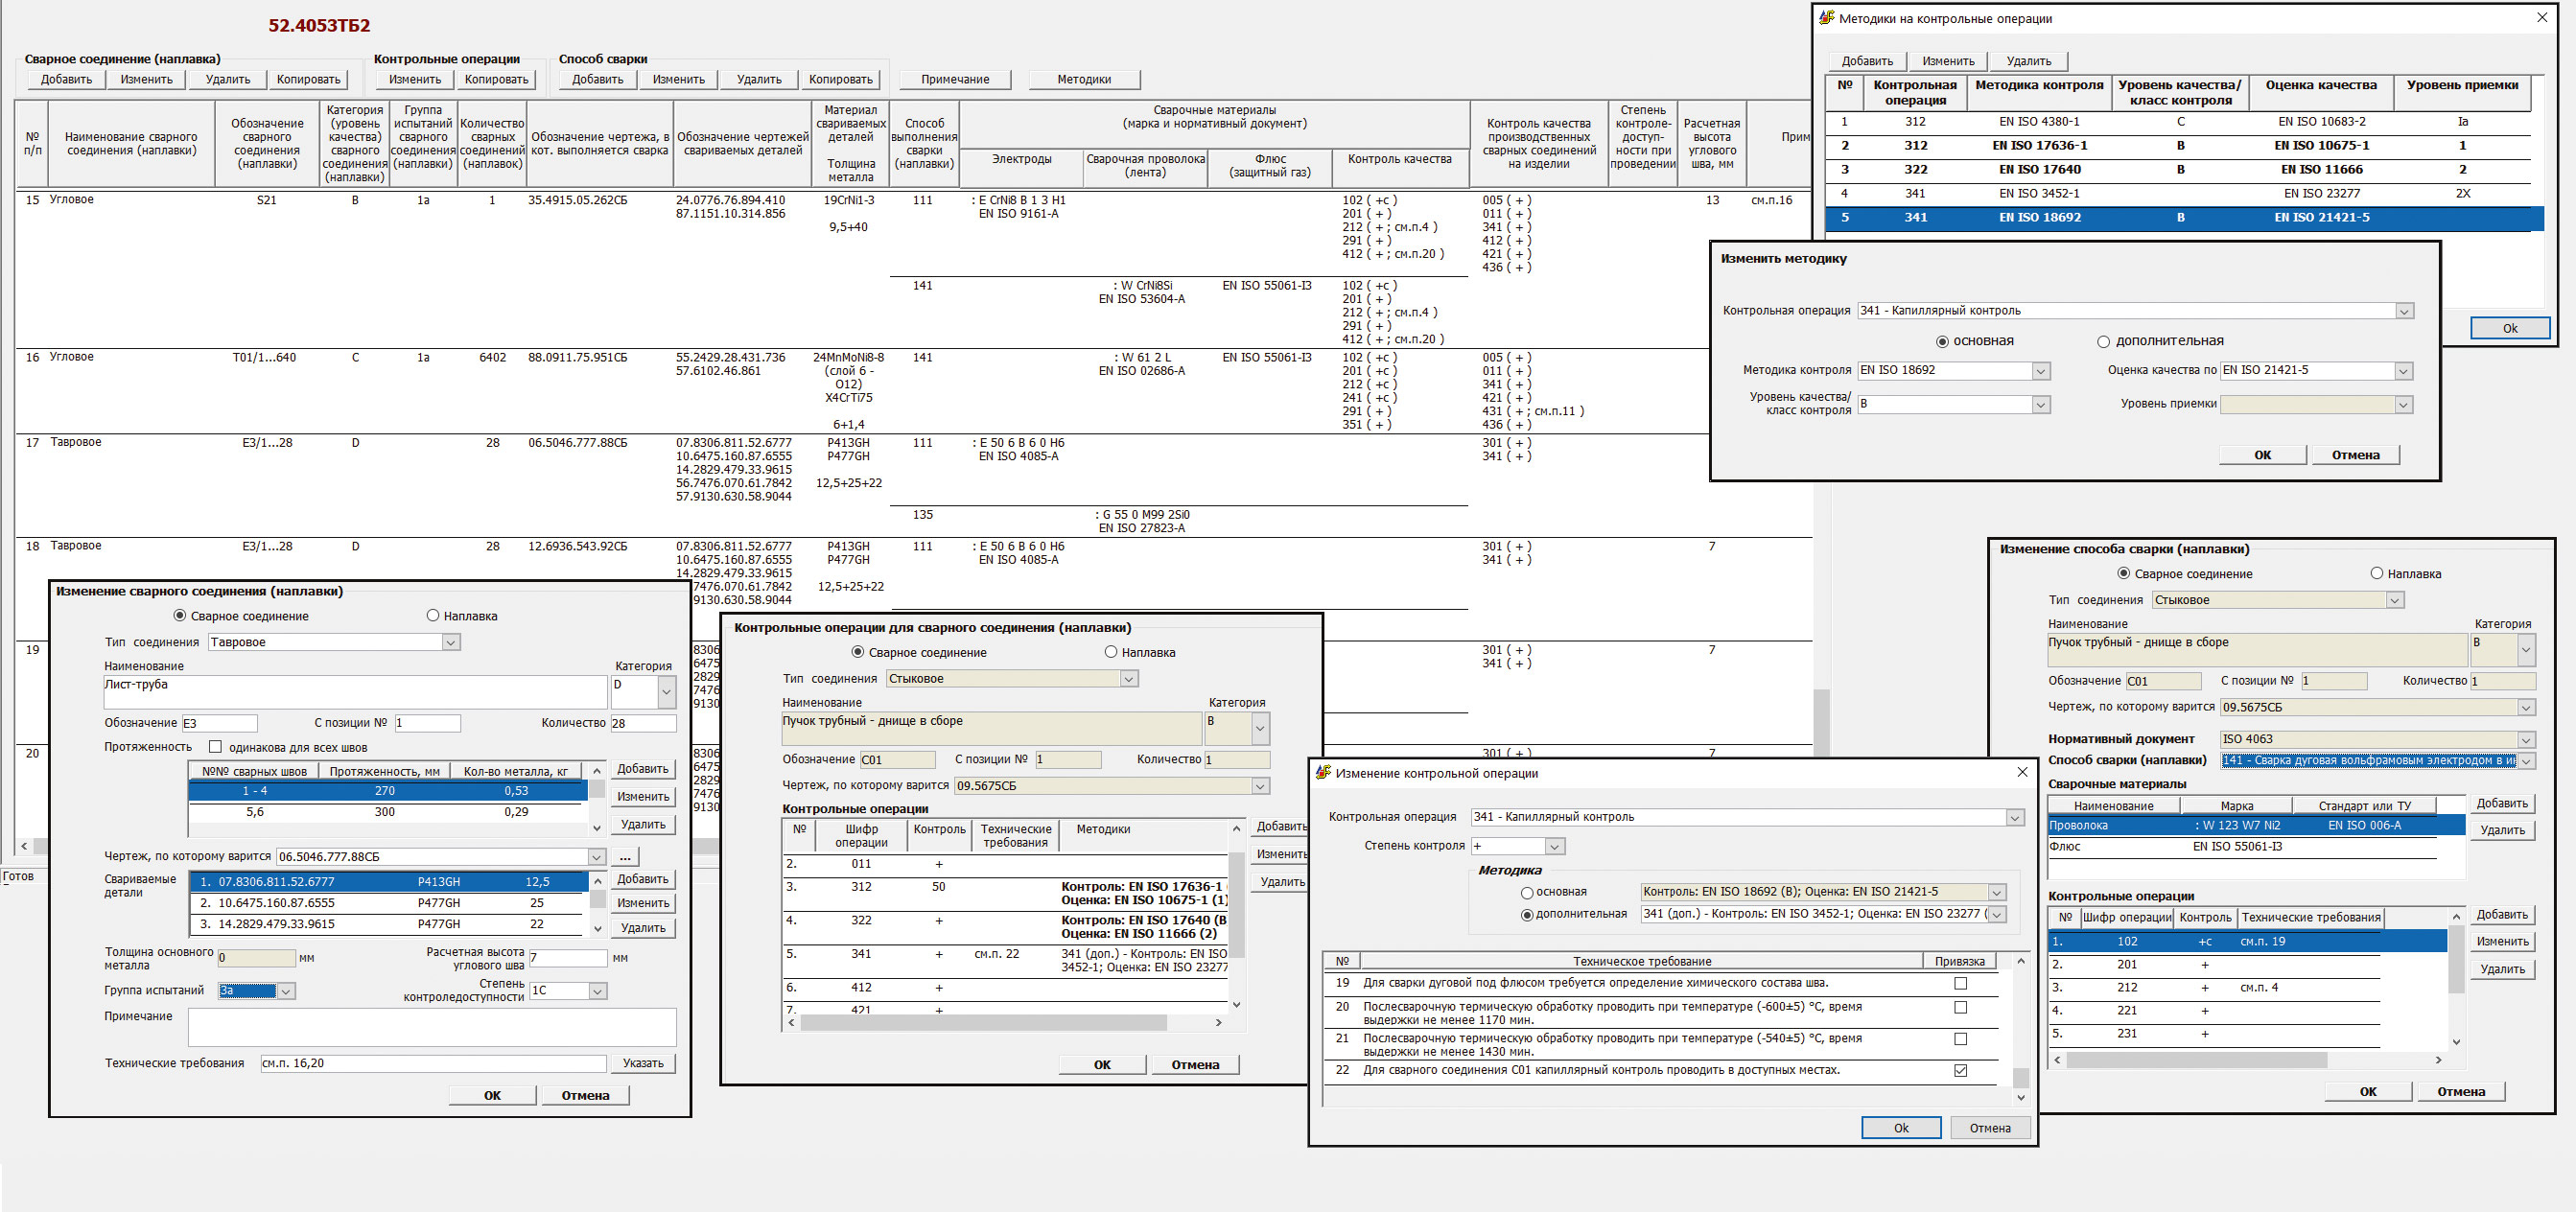Click the app icon in the 'Методики на контрольные операции' title bar
Image resolution: width=2576 pixels, height=1212 pixels.
pos(1826,18)
